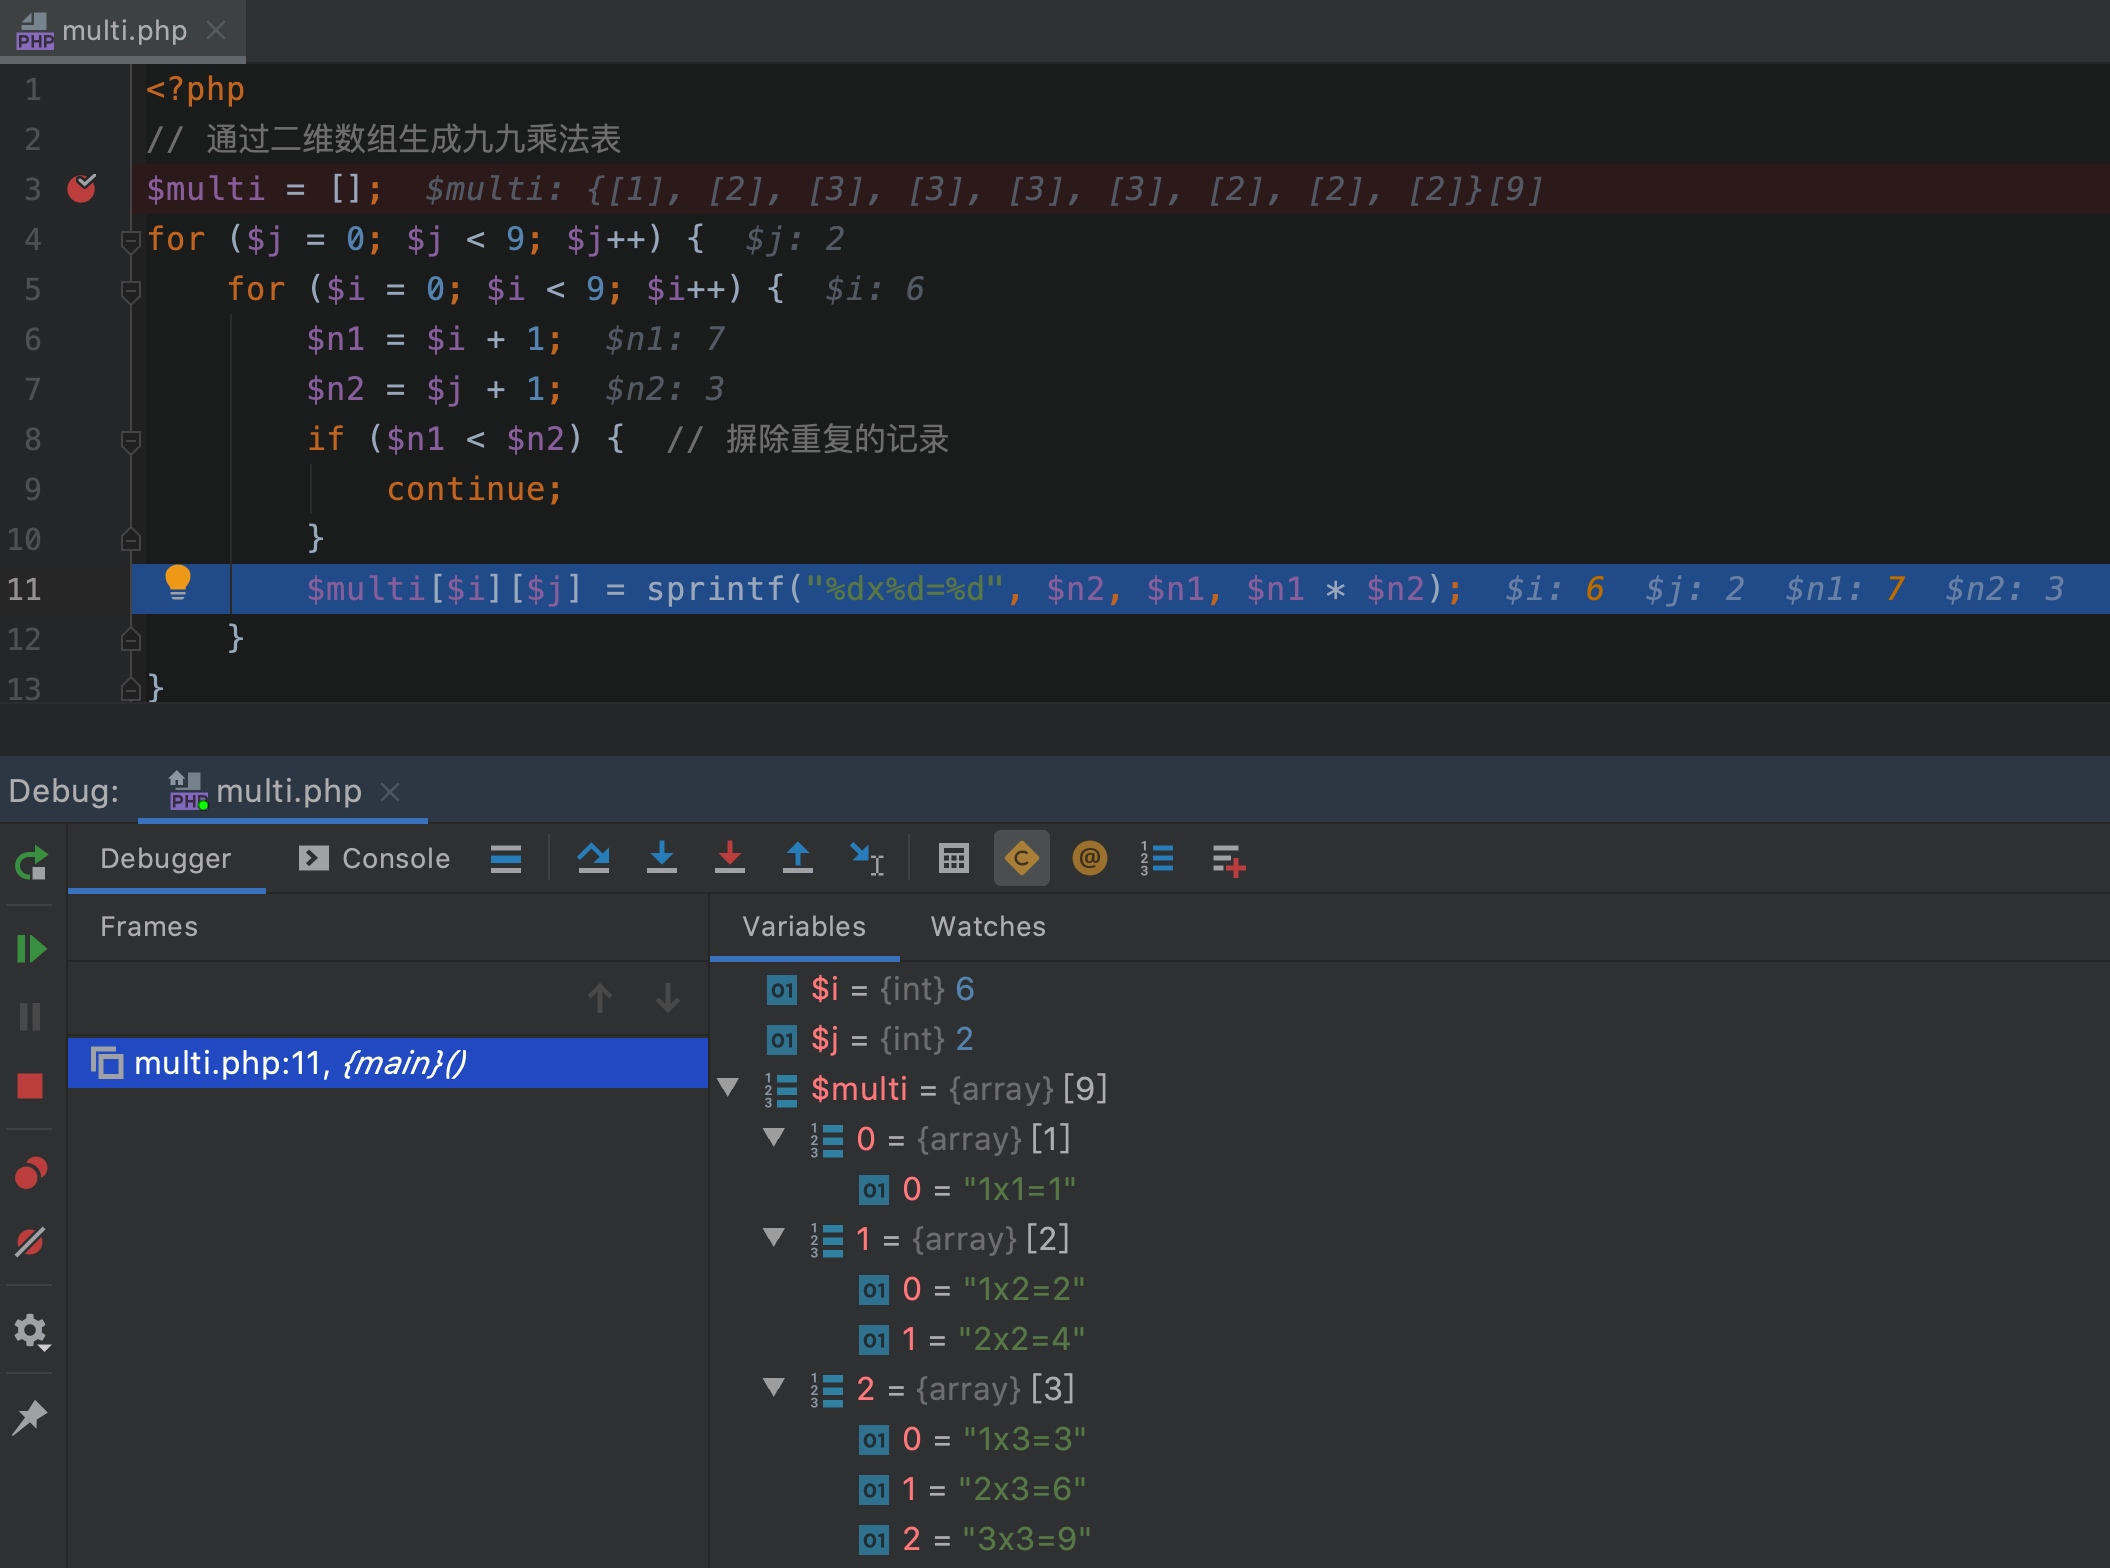The image size is (2110, 1568).
Task: Select the next frame with the down arrow
Action: pos(668,997)
